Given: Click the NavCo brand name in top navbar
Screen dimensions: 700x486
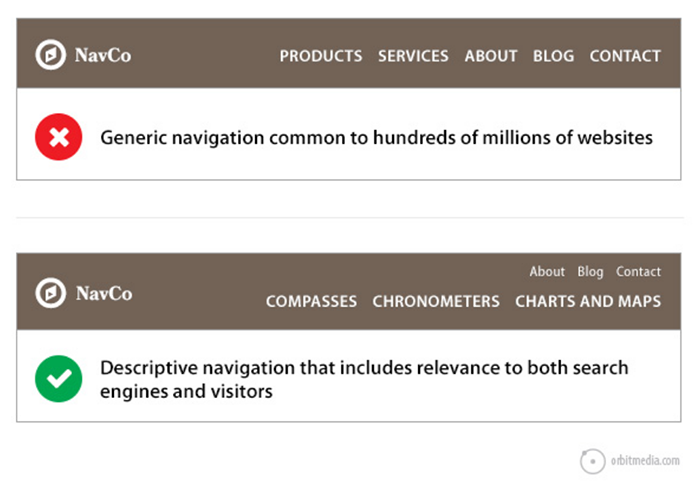Looking at the screenshot, I should point(103,55).
